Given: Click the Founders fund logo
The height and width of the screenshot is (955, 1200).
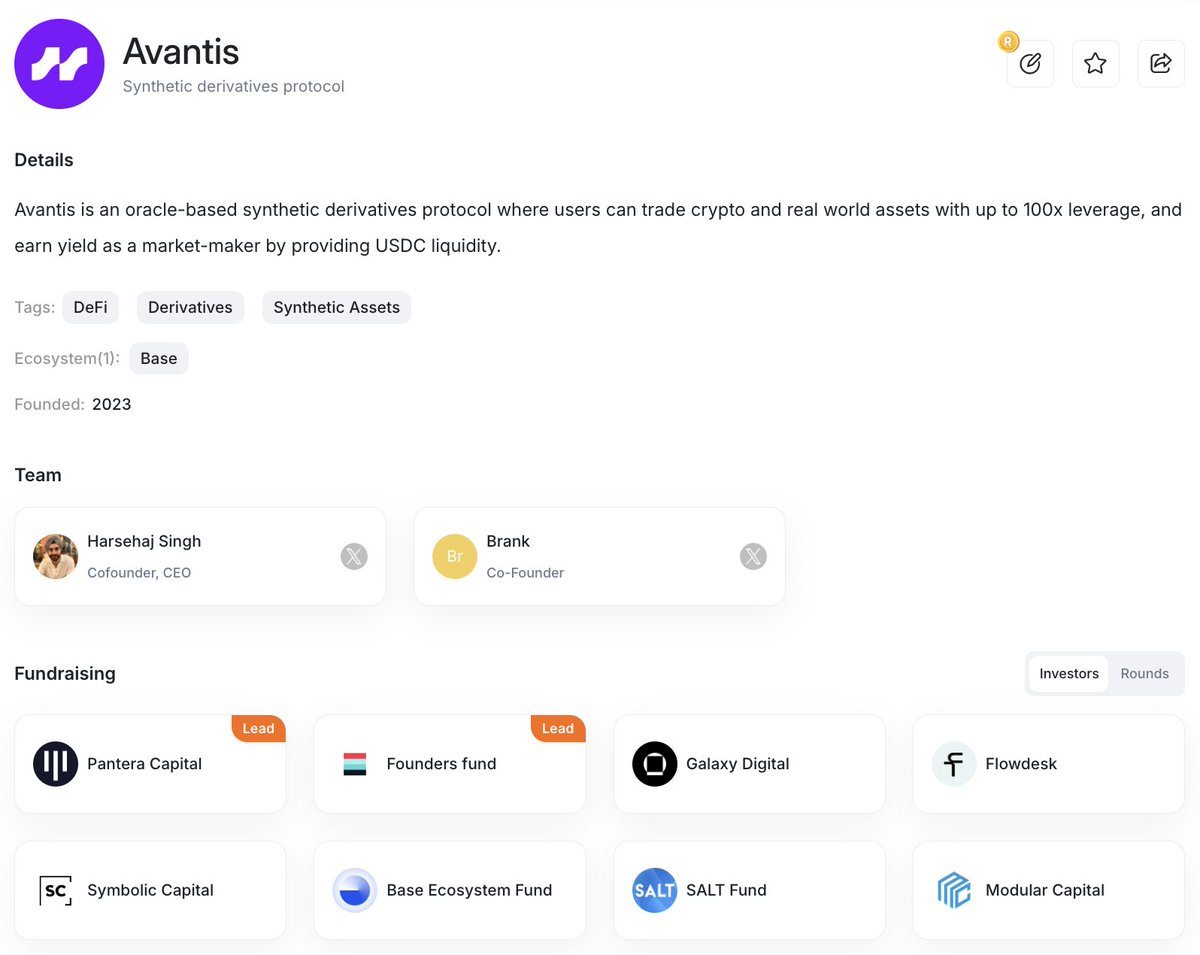Looking at the screenshot, I should 355,764.
